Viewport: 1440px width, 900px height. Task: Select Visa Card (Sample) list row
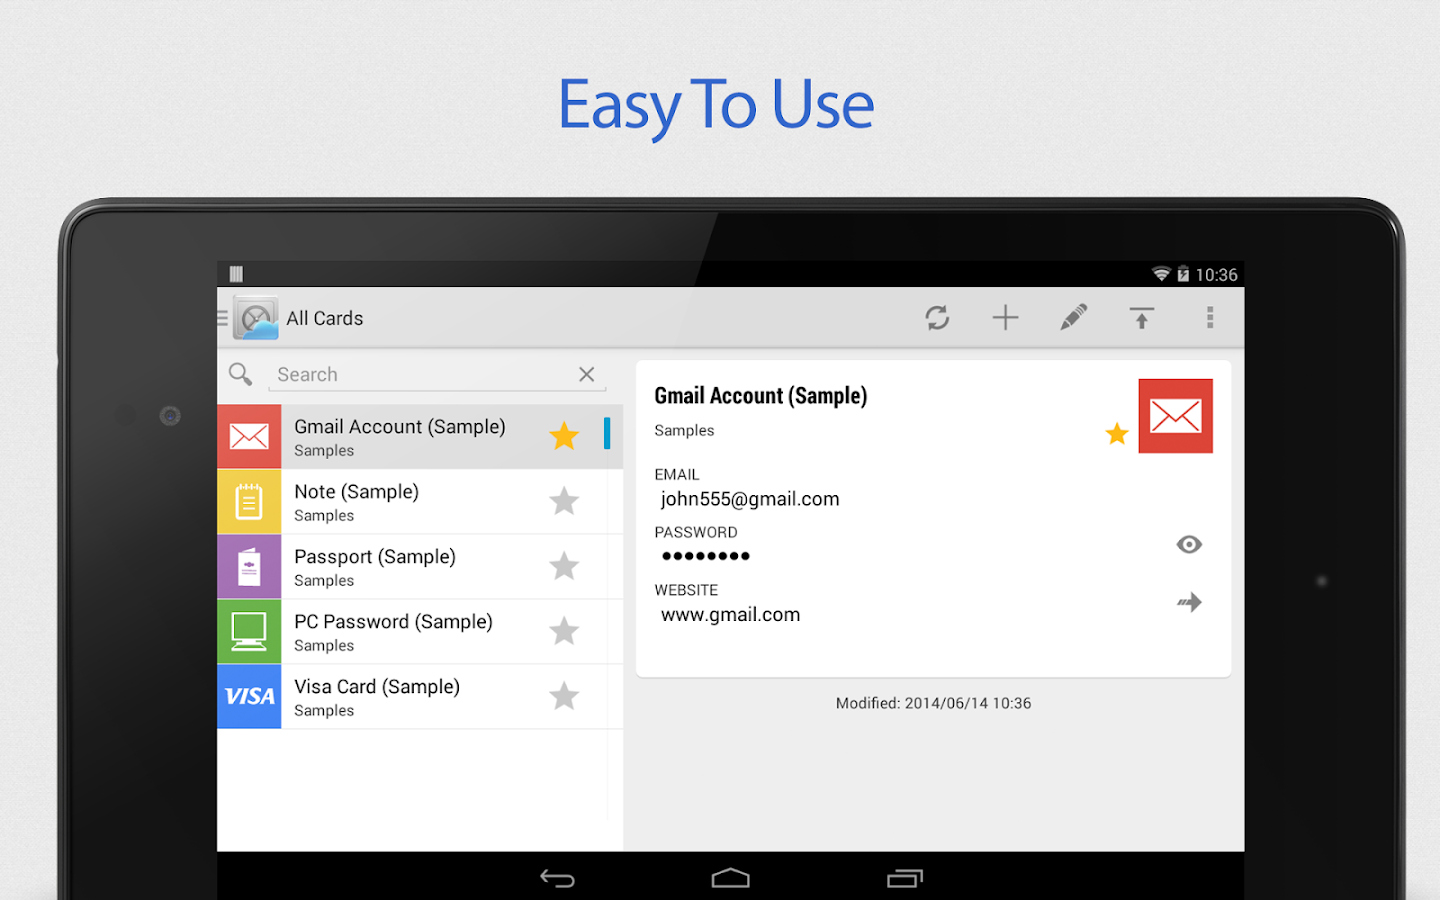(420, 696)
